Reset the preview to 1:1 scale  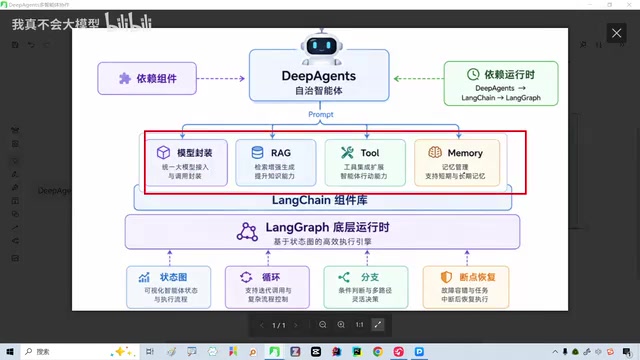click(x=359, y=325)
